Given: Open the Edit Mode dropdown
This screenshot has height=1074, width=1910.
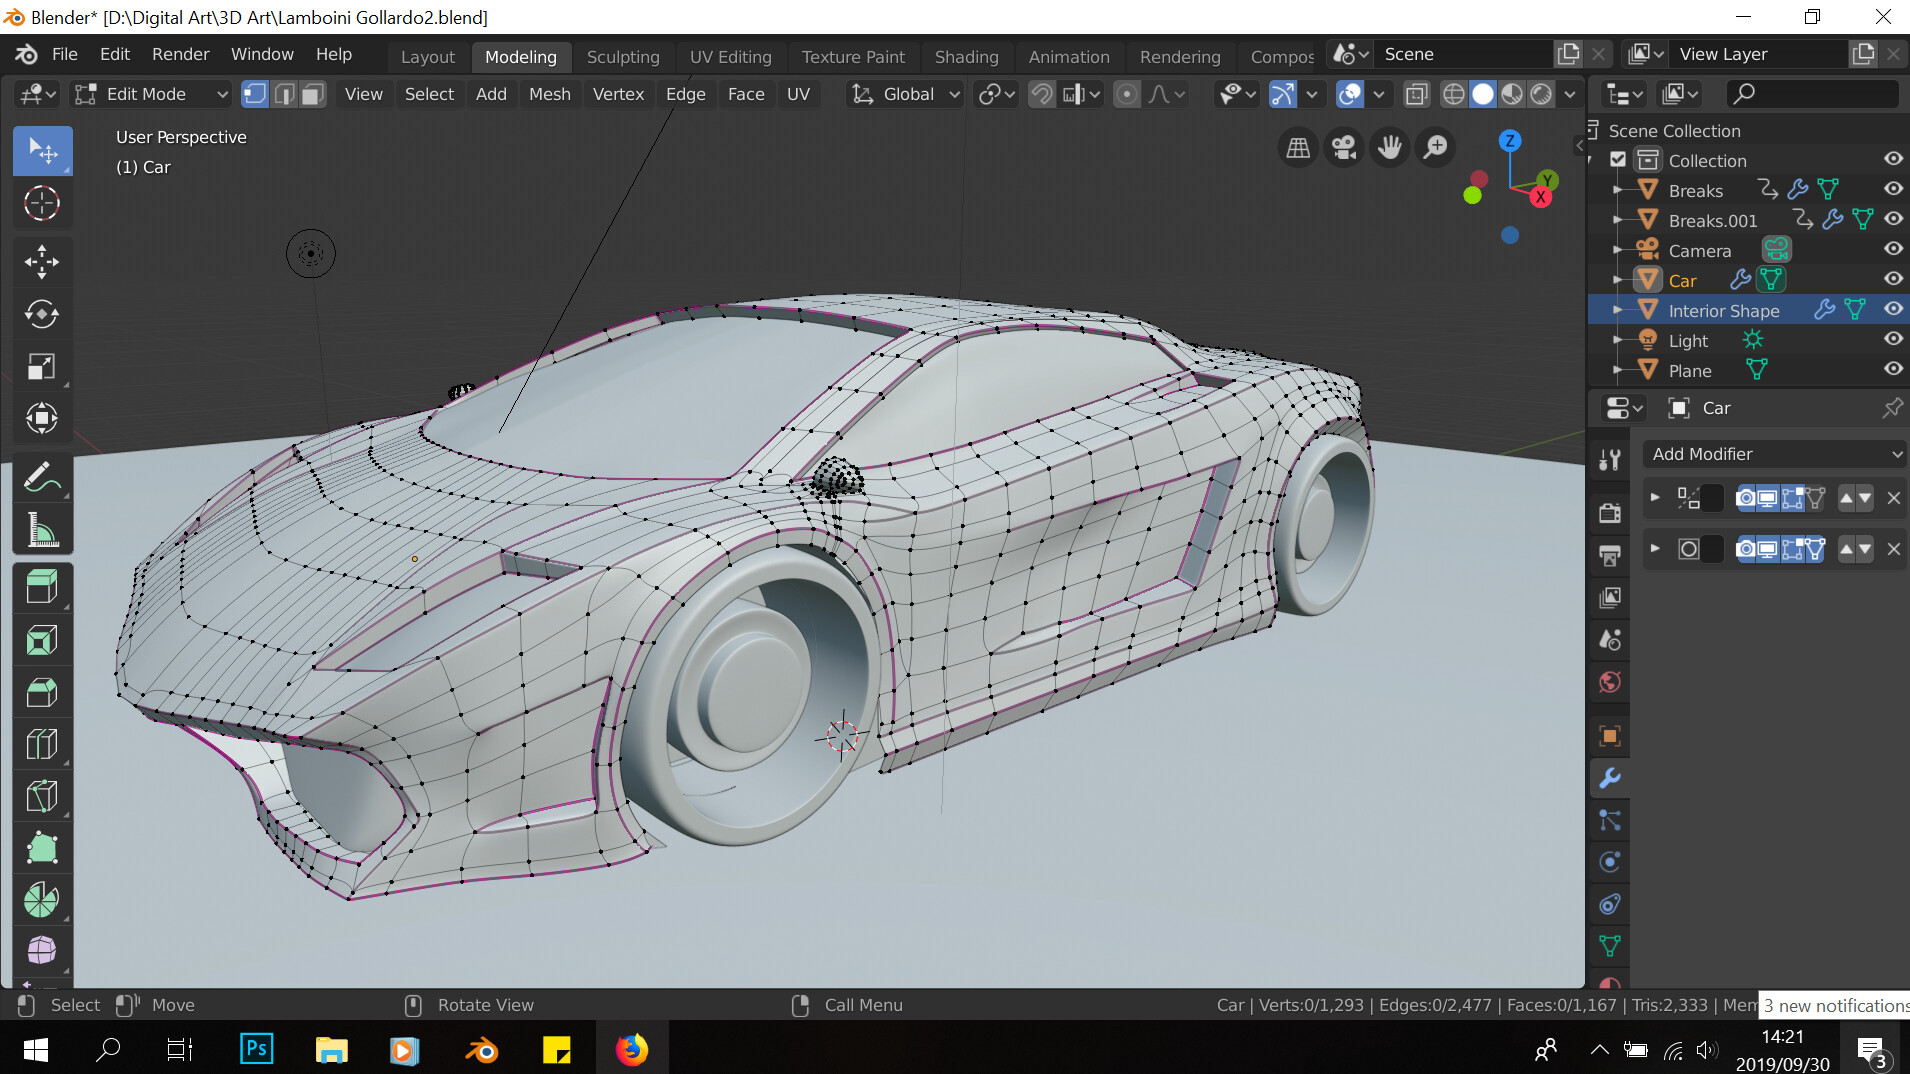Looking at the screenshot, I should point(148,93).
